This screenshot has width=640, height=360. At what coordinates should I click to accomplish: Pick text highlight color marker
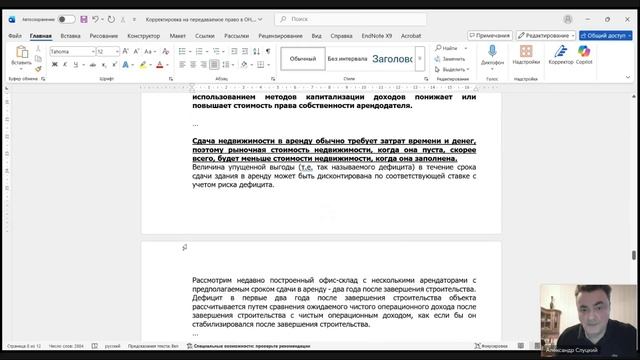coord(143,64)
